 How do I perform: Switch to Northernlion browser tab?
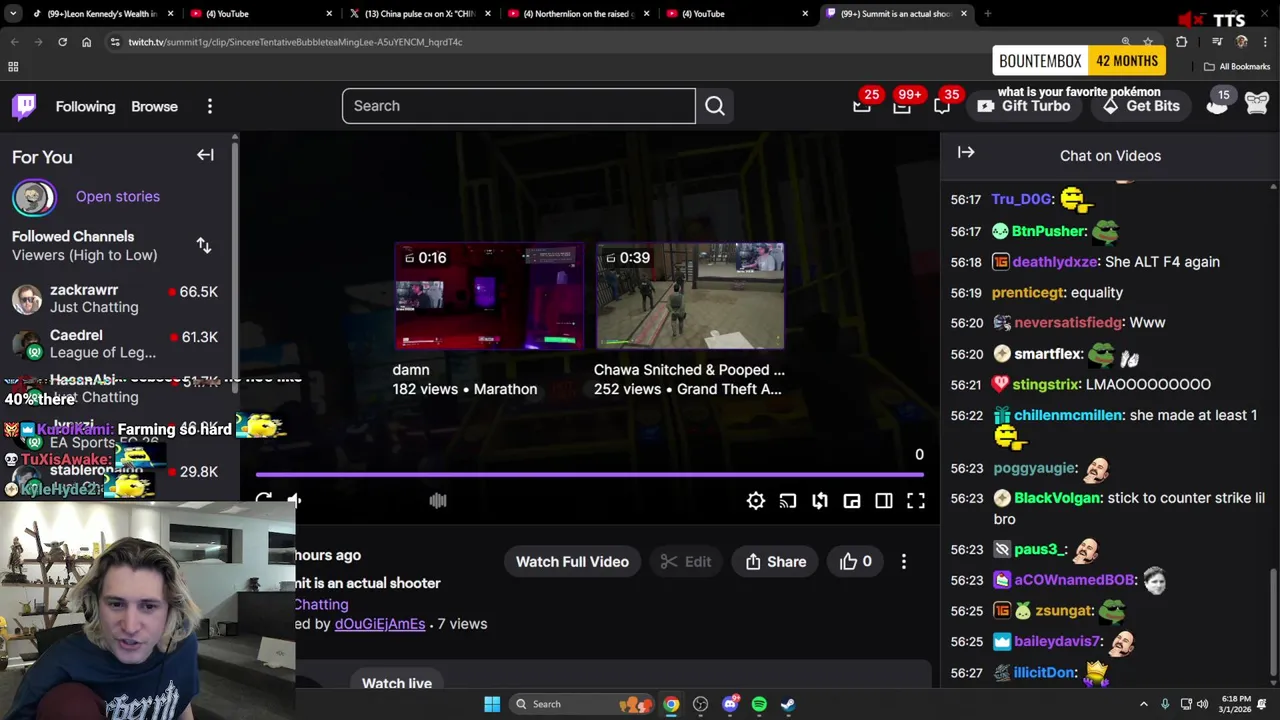(x=578, y=14)
